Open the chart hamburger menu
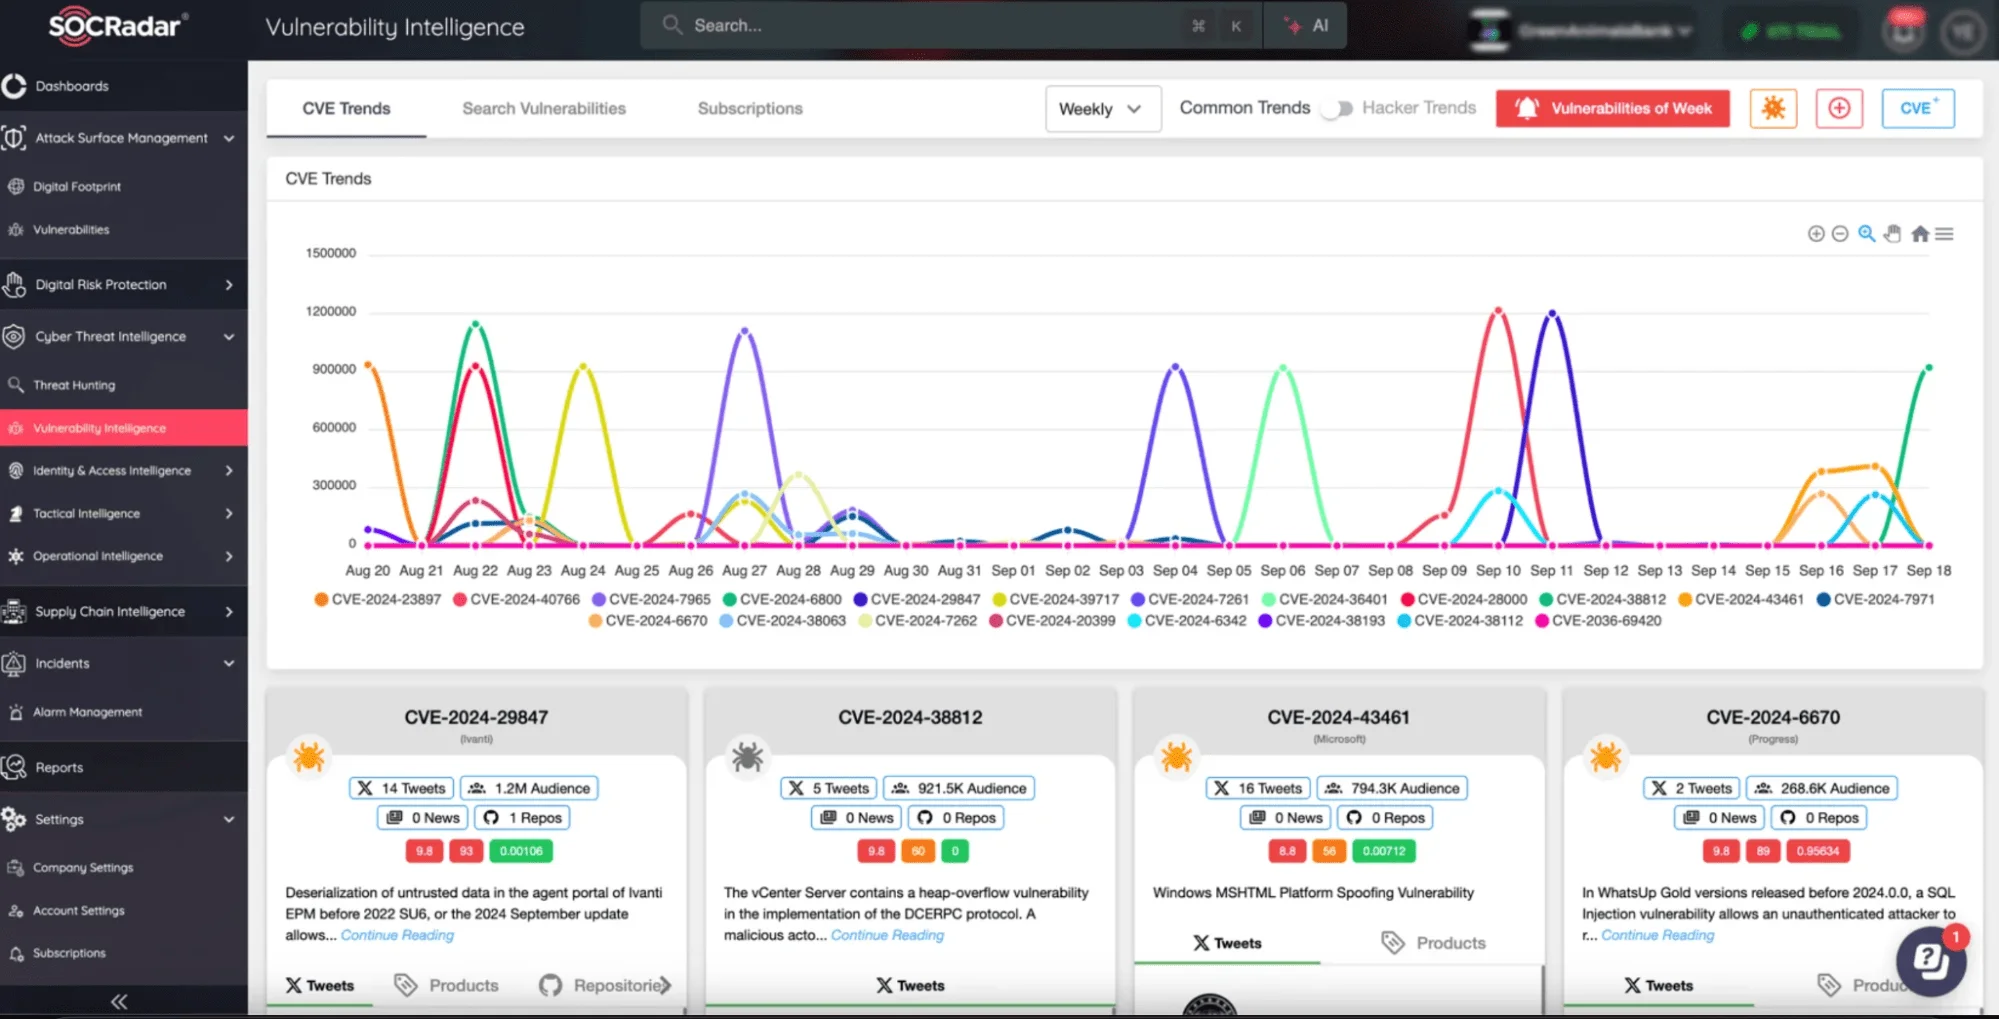This screenshot has width=1999, height=1020. [x=1944, y=234]
